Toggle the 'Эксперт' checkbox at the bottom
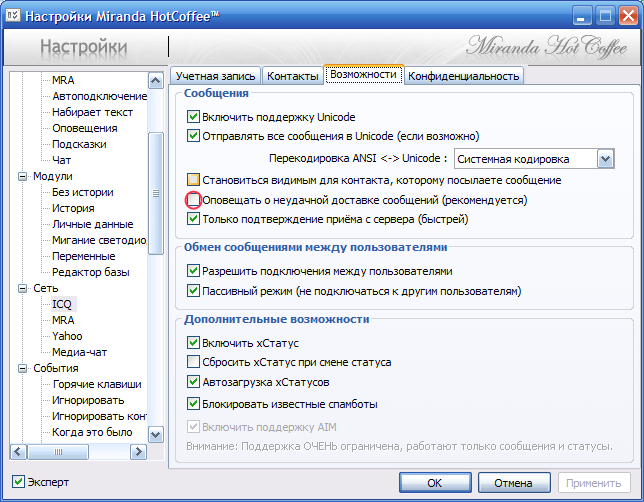The height and width of the screenshot is (502, 644). [x=18, y=481]
